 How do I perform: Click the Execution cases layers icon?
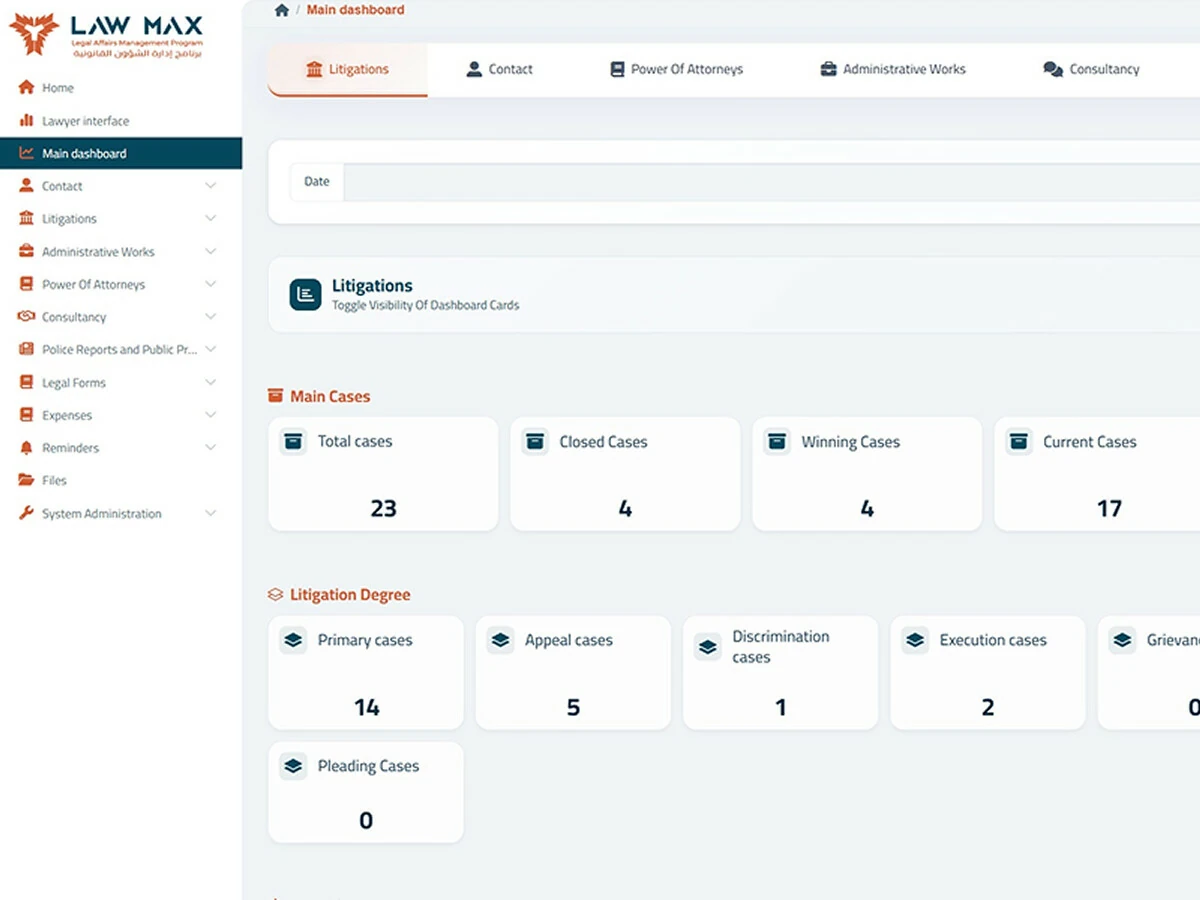[x=915, y=640]
